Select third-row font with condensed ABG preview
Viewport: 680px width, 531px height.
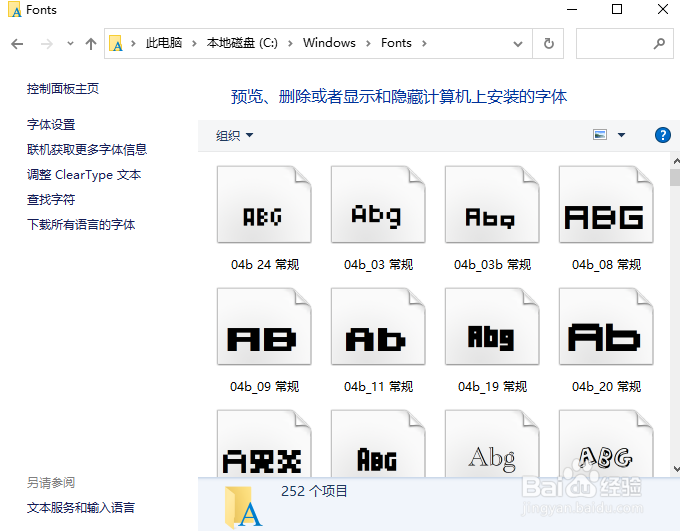point(378,443)
